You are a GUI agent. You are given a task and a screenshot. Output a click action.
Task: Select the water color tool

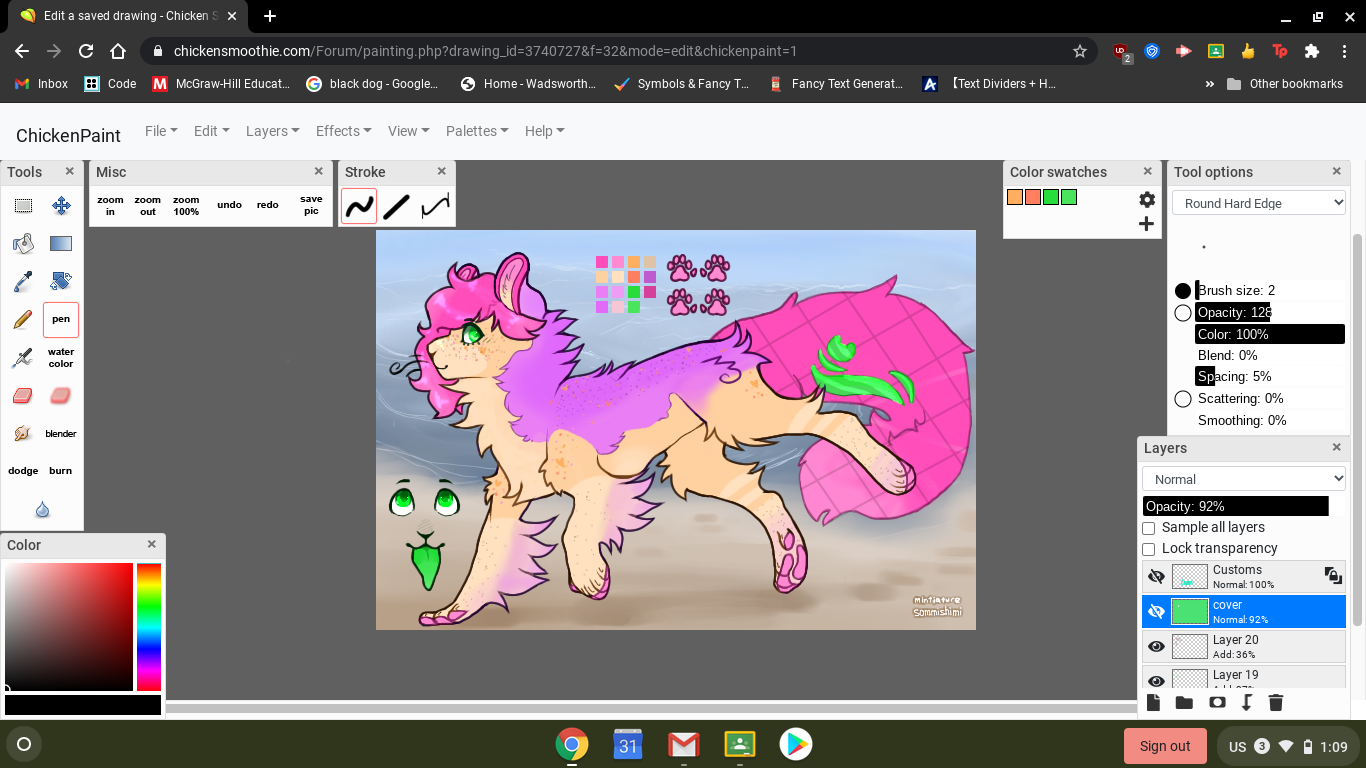61,357
